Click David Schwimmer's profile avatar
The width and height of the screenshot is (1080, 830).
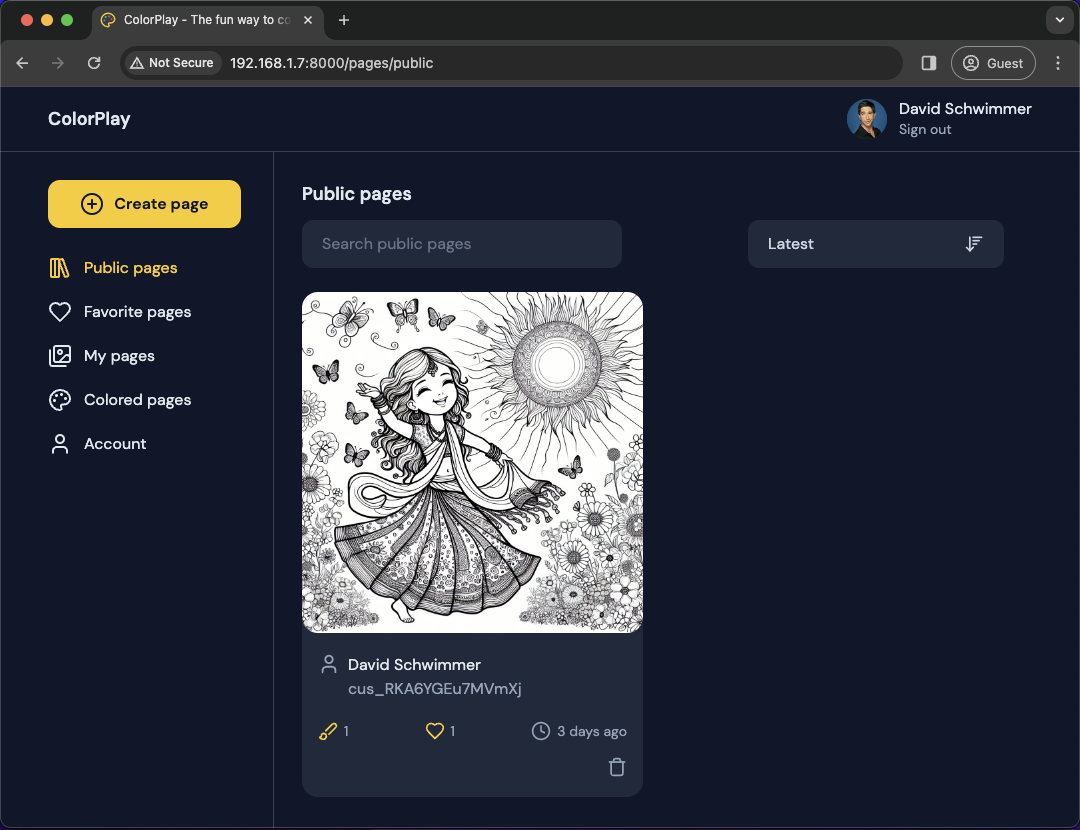(866, 119)
